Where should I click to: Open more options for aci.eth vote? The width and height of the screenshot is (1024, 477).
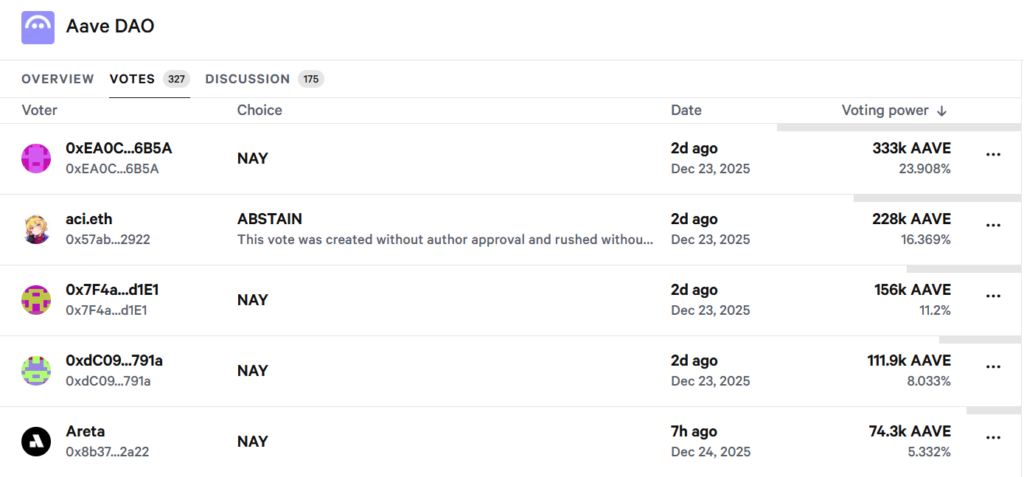[993, 226]
